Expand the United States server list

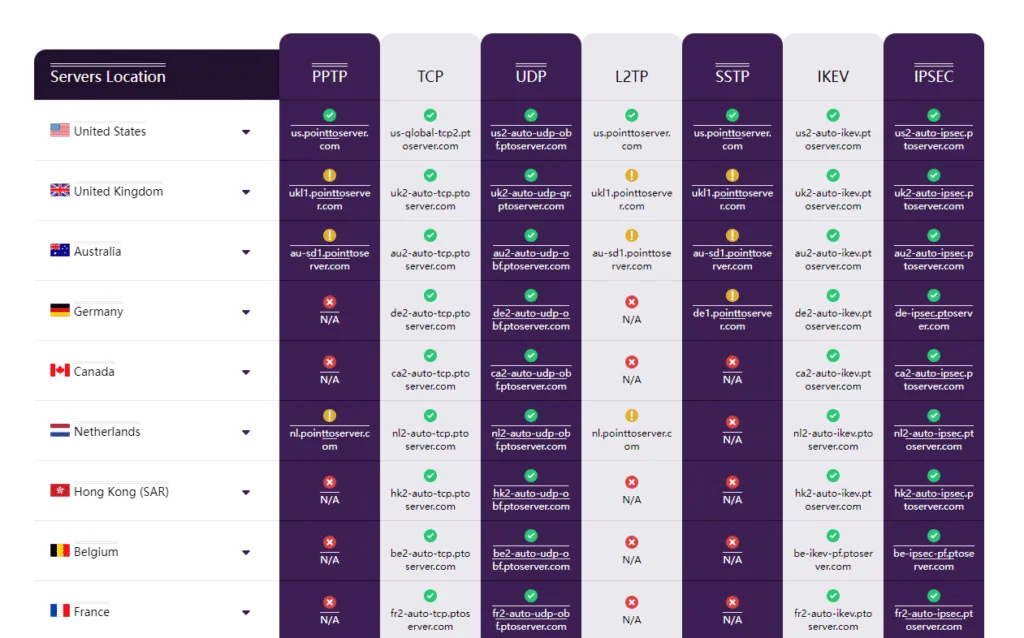[x=246, y=132]
